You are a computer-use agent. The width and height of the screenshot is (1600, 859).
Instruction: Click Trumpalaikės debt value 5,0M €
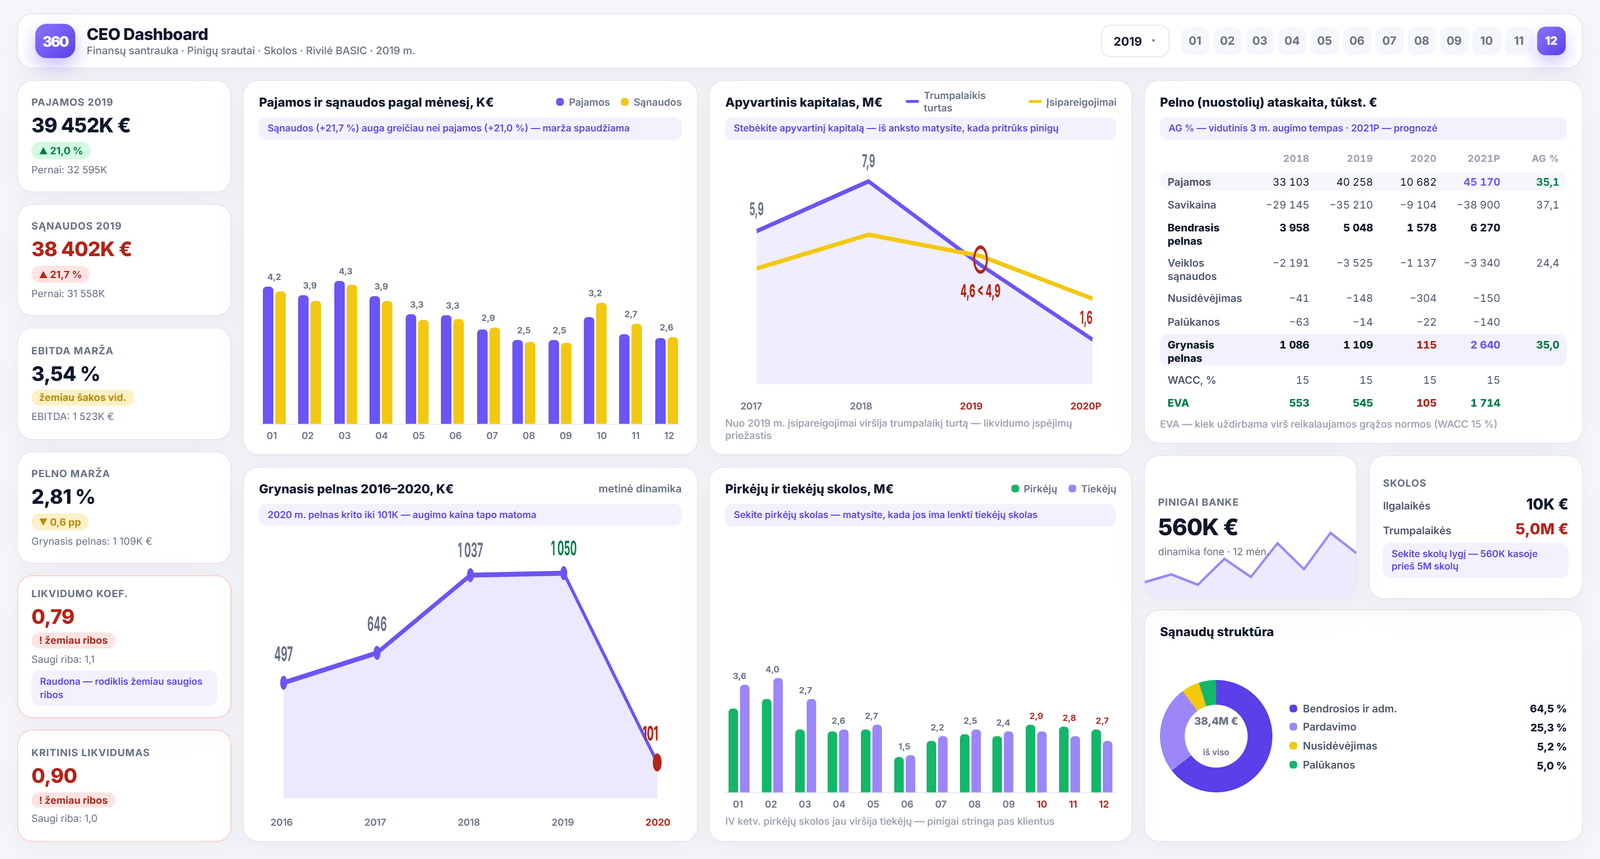click(1541, 529)
